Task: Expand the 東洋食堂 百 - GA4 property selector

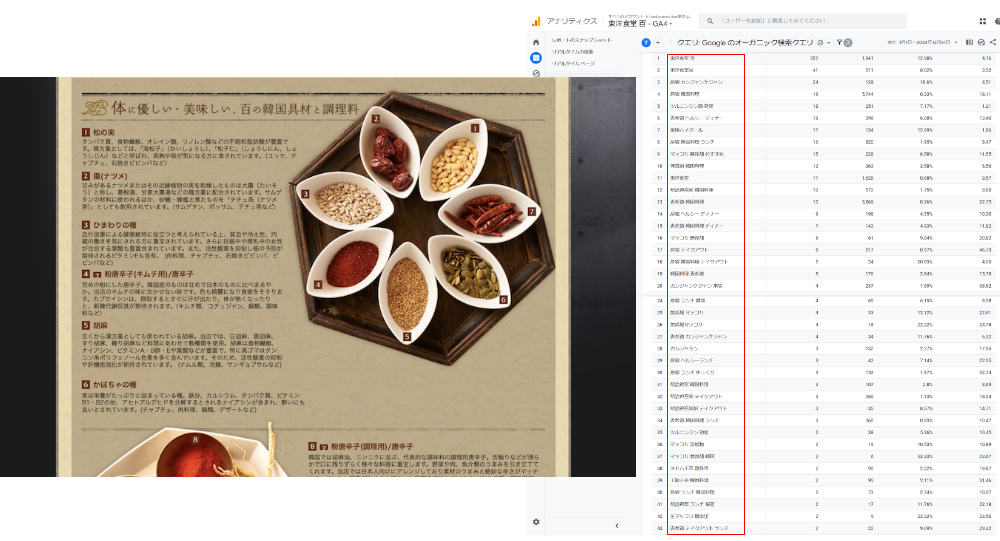Action: (x=637, y=23)
